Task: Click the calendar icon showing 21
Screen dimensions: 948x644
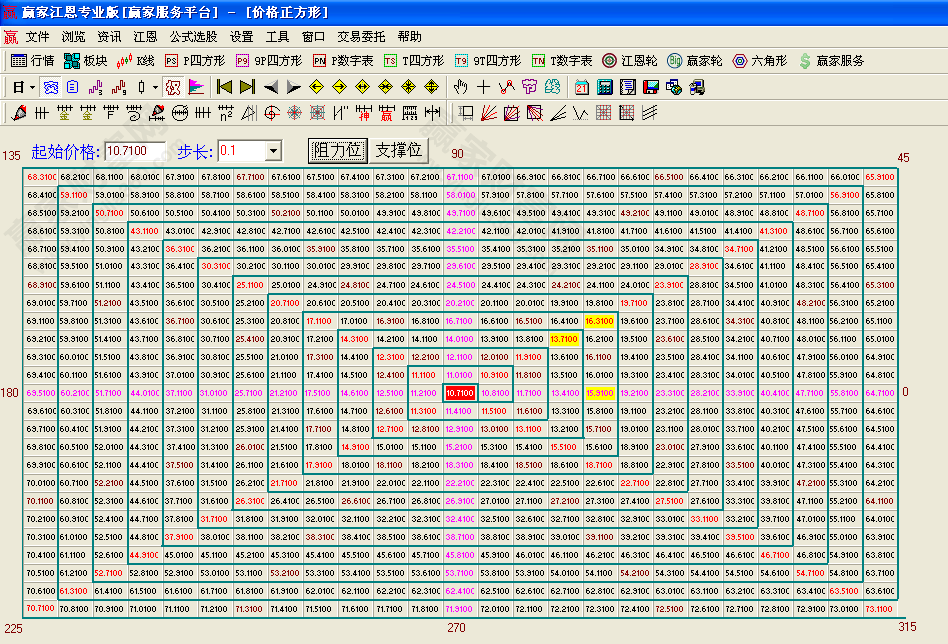Action: point(582,87)
